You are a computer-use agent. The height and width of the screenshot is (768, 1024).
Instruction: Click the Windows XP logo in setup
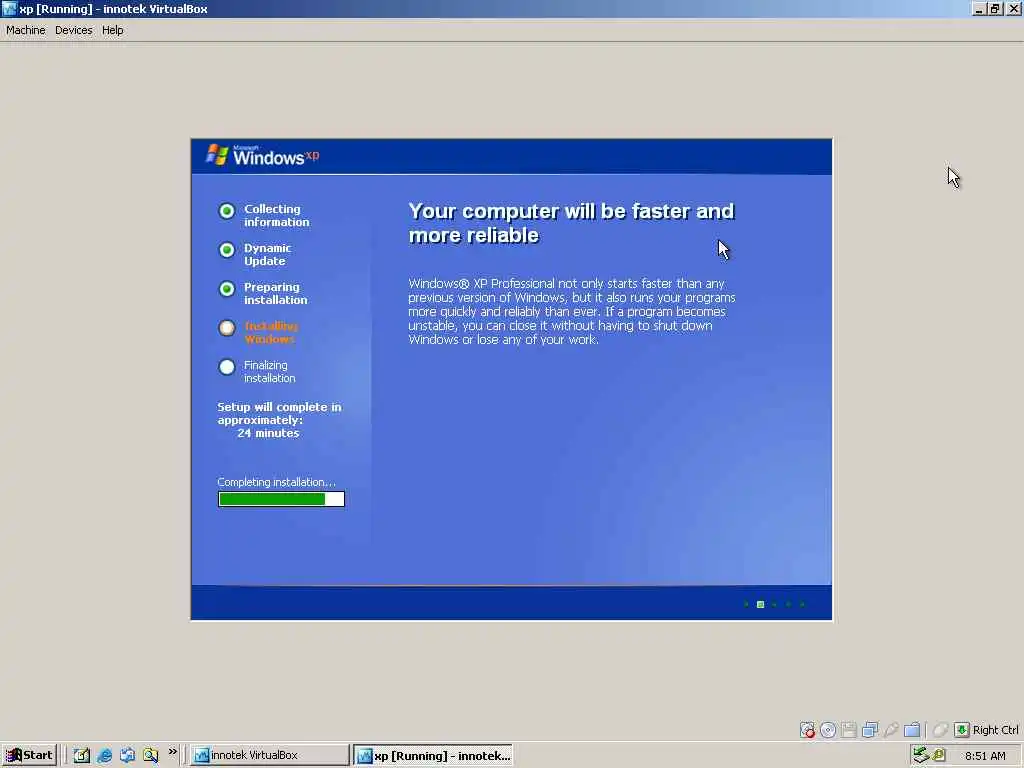(263, 155)
